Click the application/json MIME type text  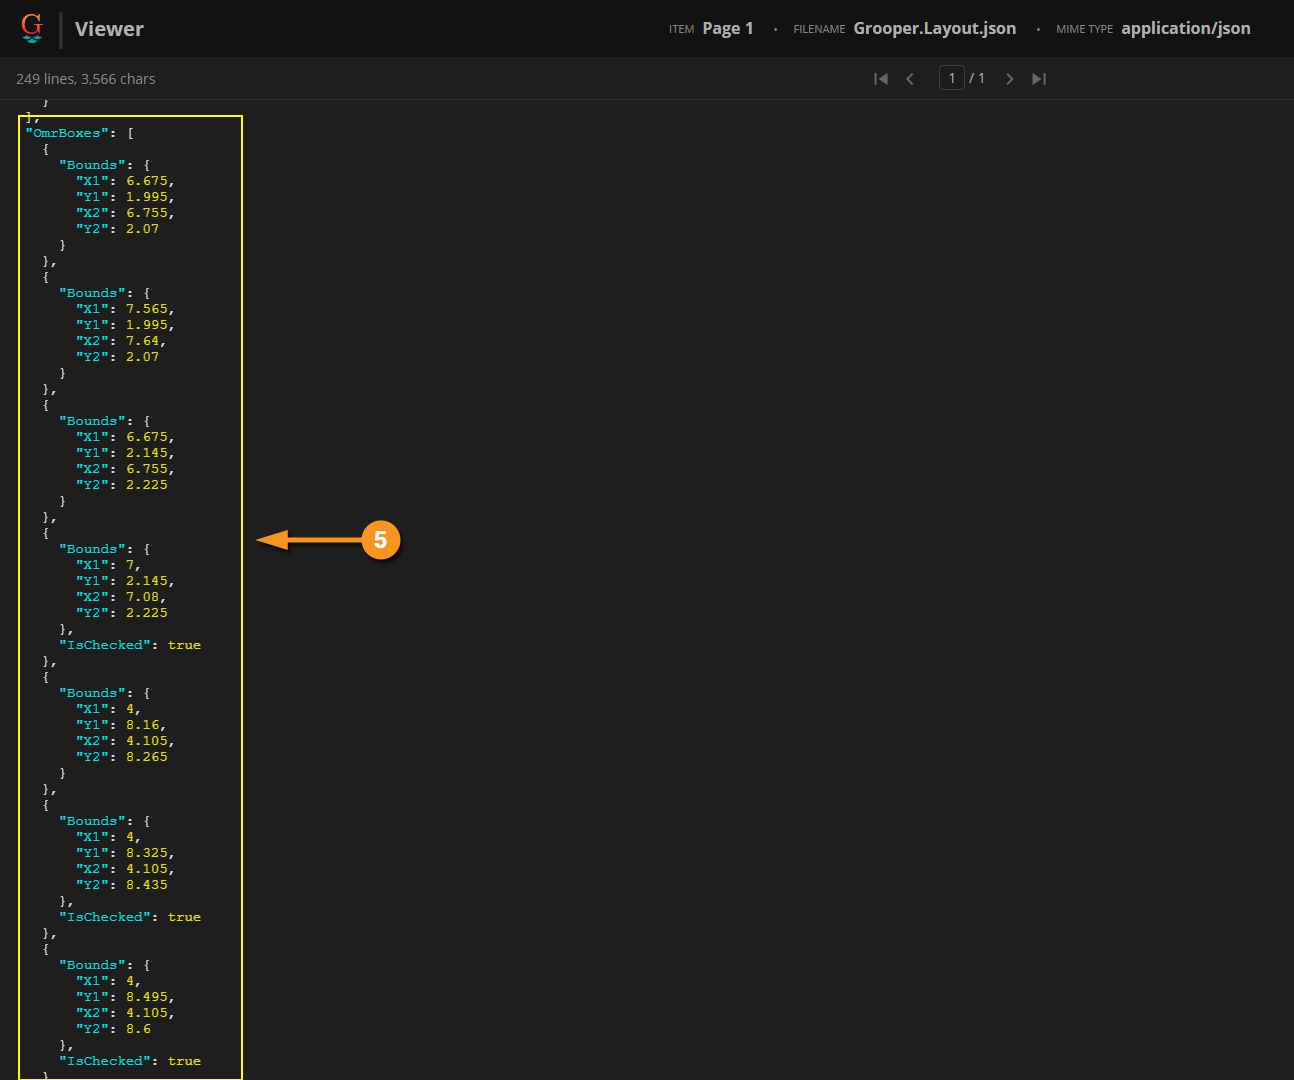tap(1185, 28)
